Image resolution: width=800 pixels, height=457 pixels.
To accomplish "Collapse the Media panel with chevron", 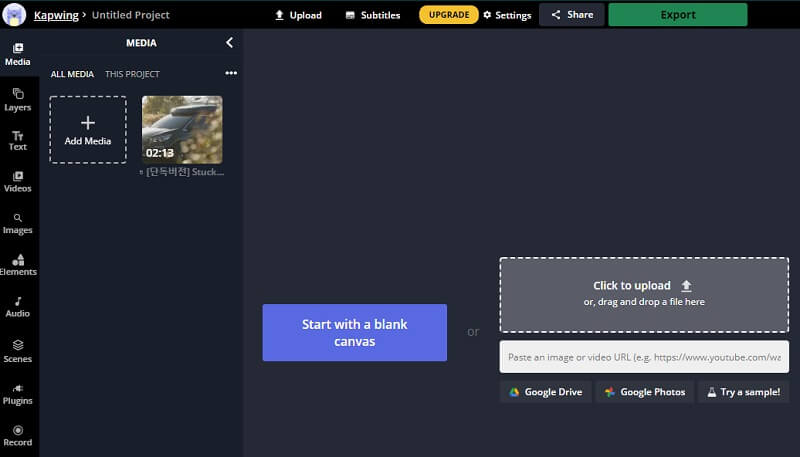I will click(229, 43).
